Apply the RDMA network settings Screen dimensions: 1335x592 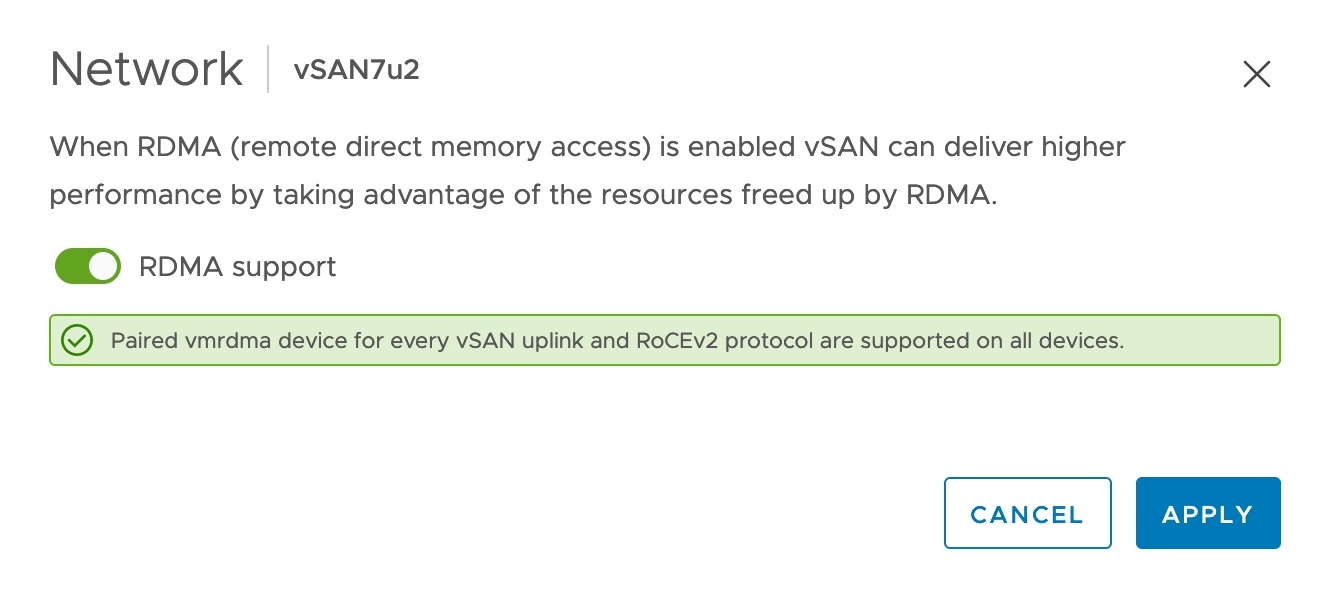click(x=1207, y=513)
